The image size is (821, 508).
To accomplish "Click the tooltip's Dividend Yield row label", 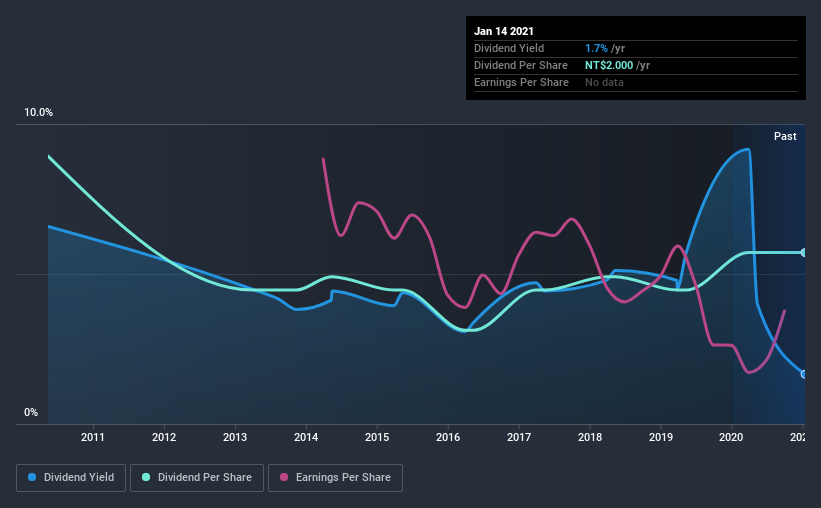I will 509,48.
